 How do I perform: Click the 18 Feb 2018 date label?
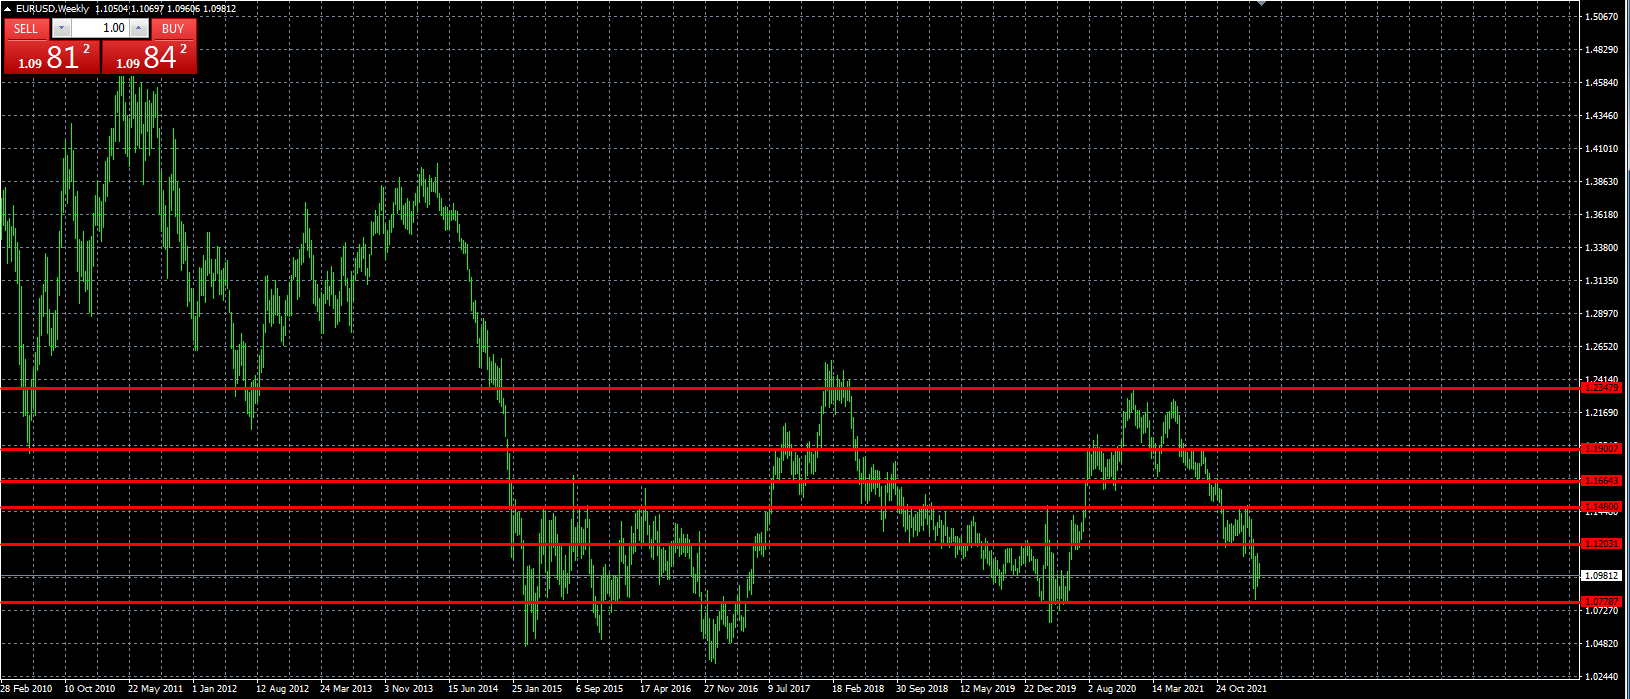point(858,689)
